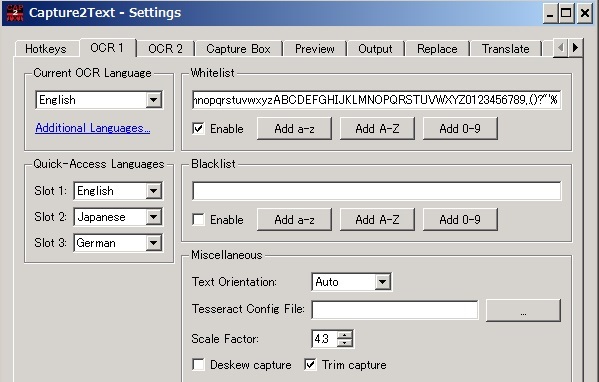Switch to the Output tab
The image size is (599, 382).
tap(375, 49)
